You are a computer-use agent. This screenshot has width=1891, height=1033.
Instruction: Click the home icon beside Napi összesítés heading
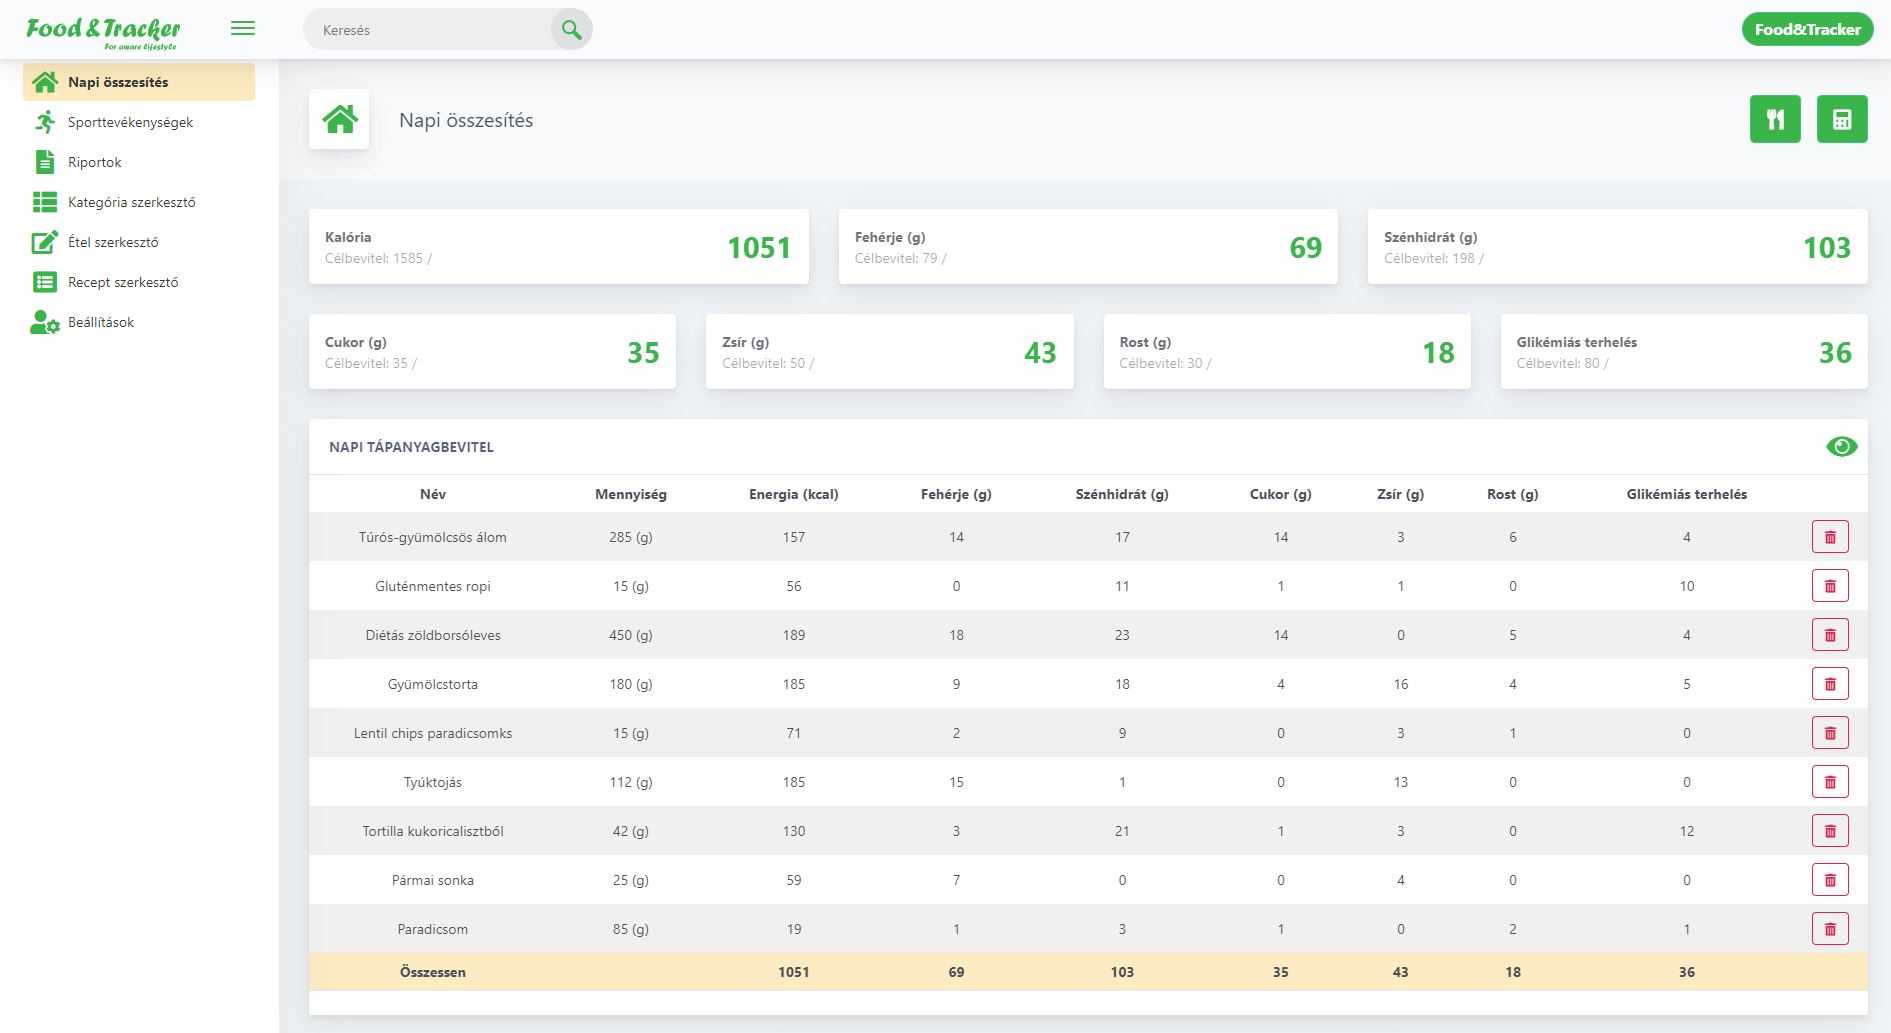pyautogui.click(x=339, y=119)
